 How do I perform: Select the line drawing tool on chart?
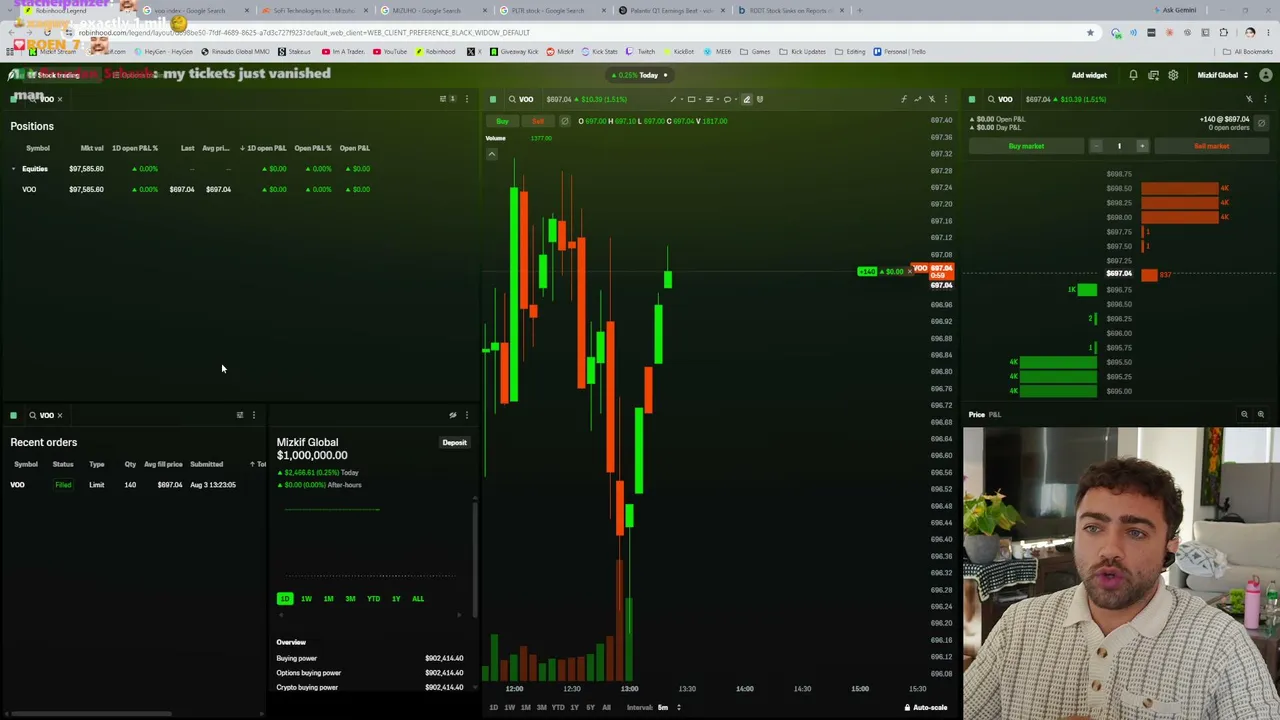click(673, 99)
